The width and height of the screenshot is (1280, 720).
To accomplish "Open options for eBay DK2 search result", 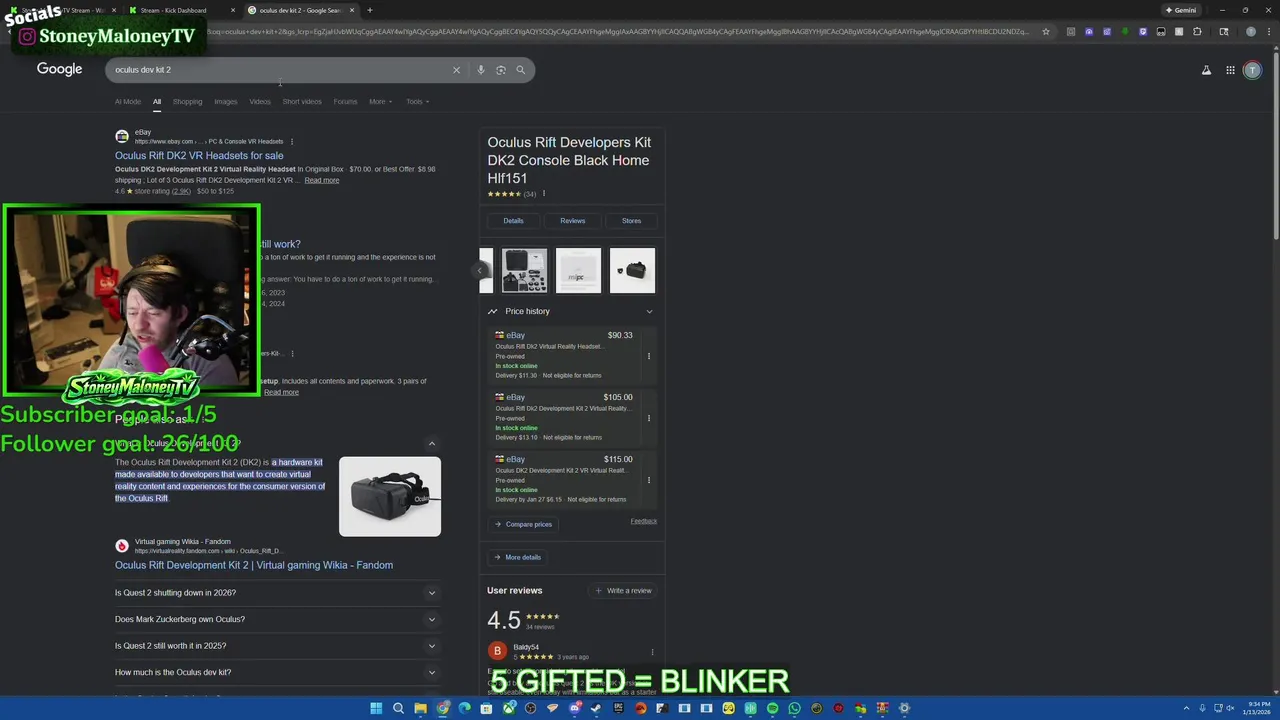I will pyautogui.click(x=292, y=142).
